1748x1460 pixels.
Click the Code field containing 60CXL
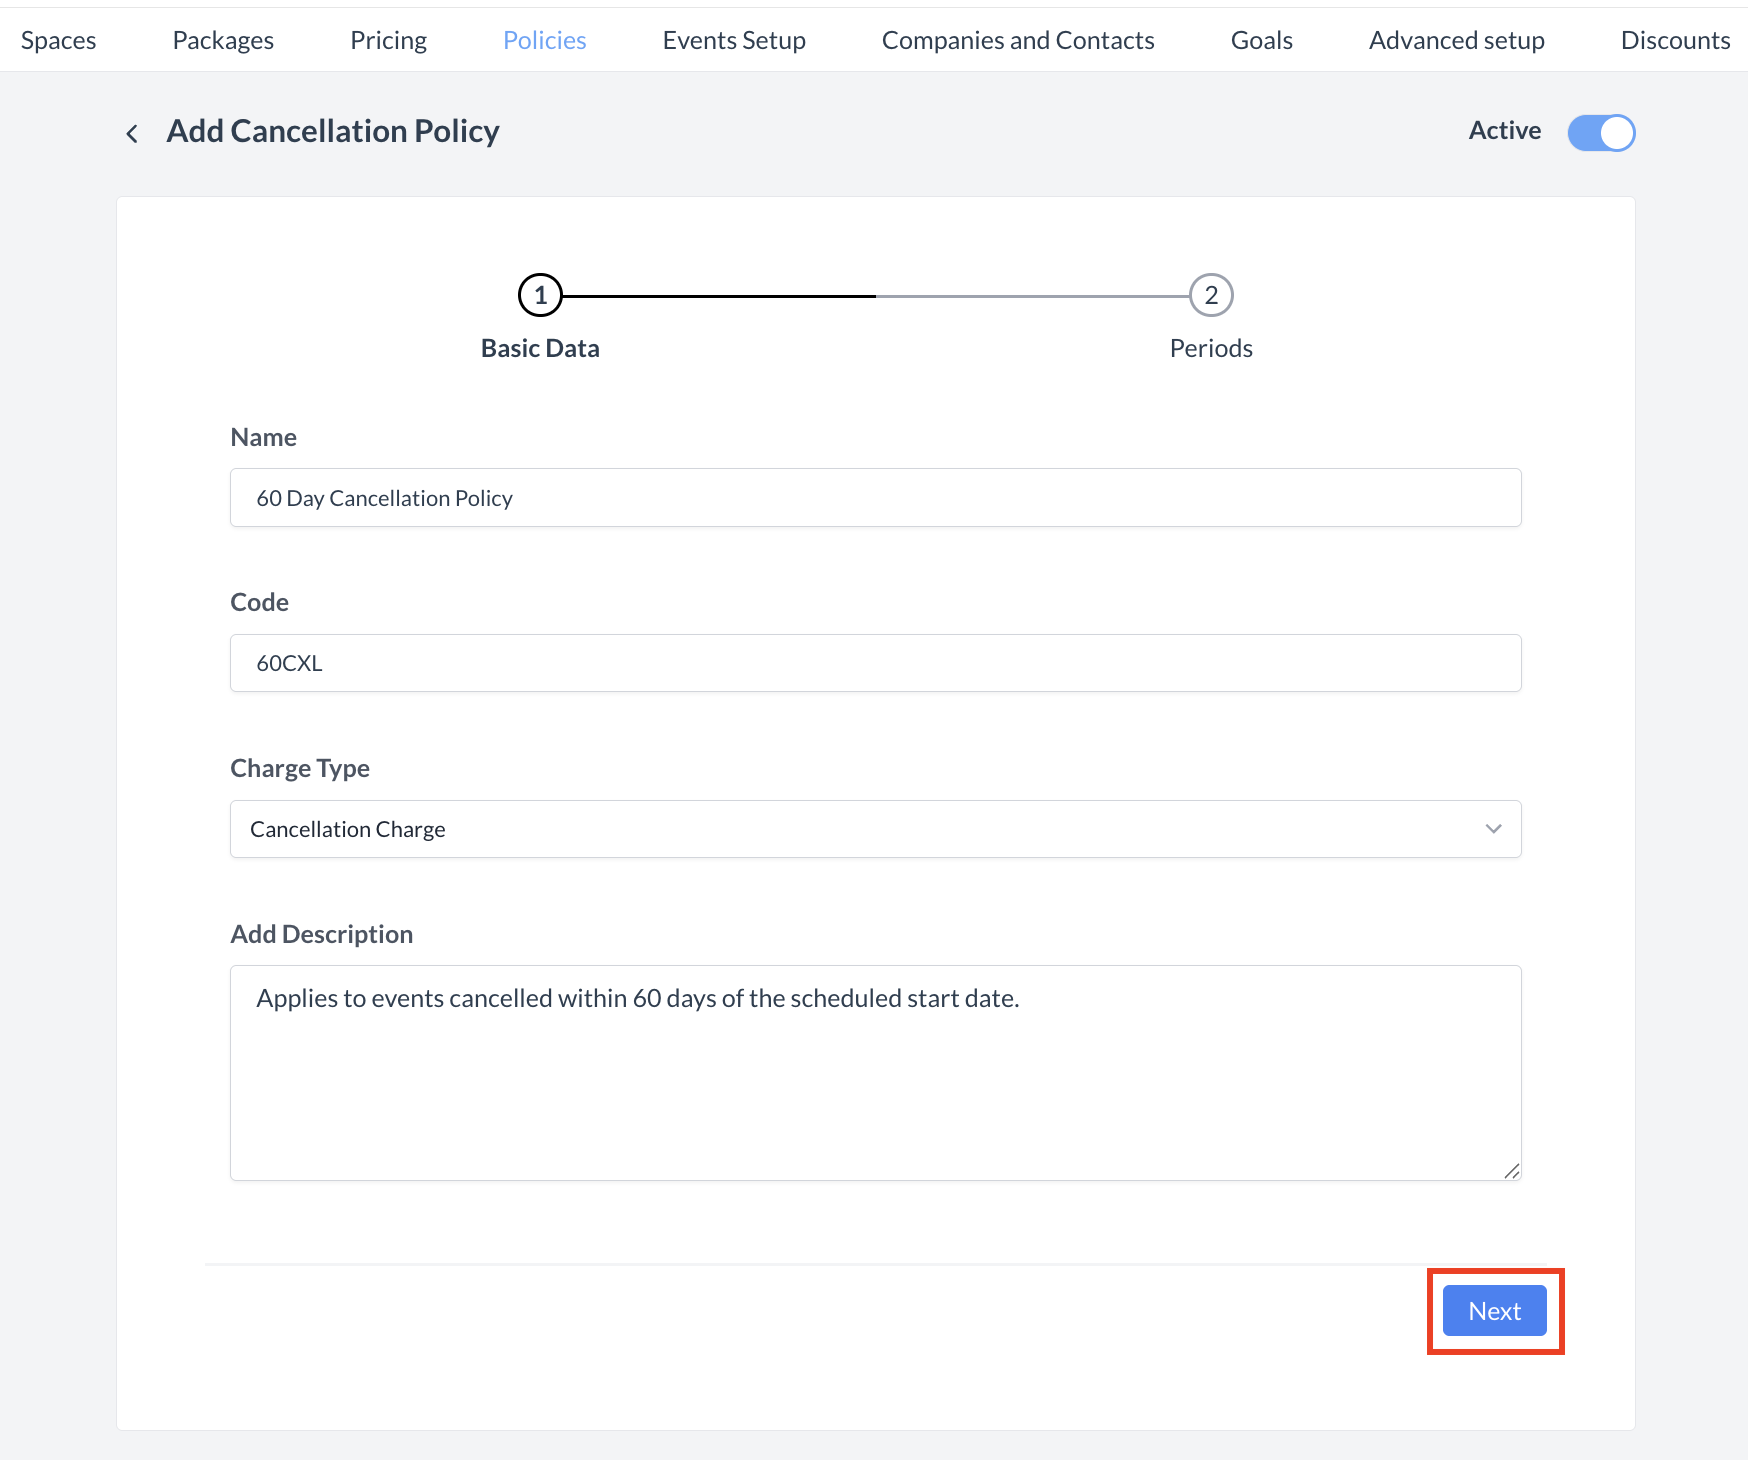pyautogui.click(x=875, y=662)
